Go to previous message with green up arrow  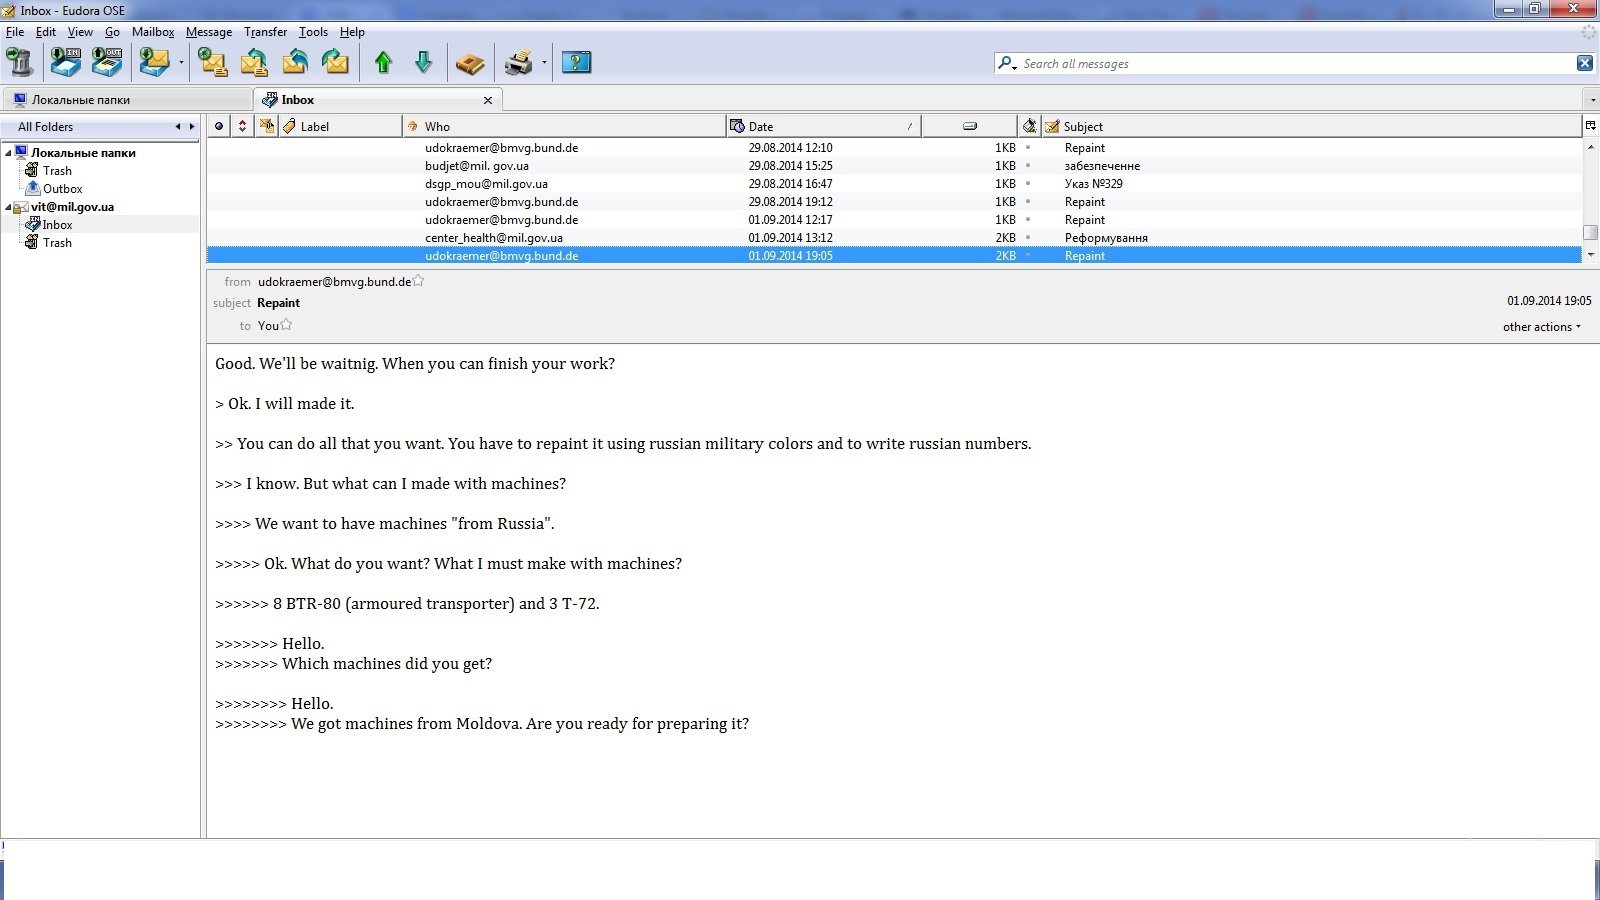coord(383,63)
